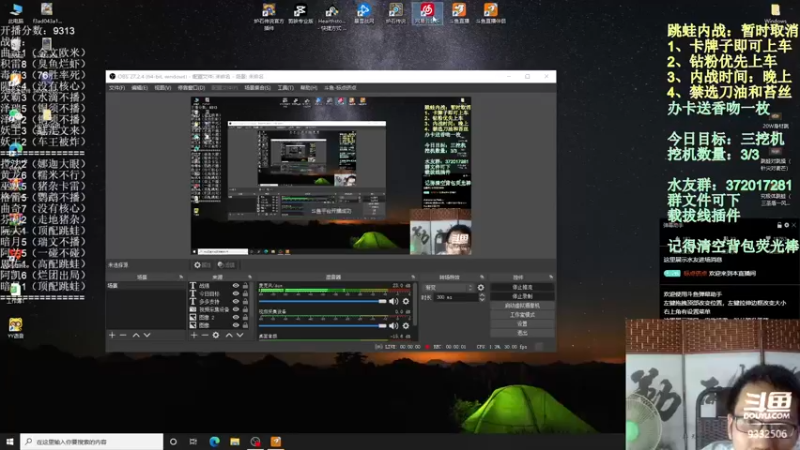This screenshot has width=800, height=450.
Task: Open the 视频采集设备 audio settings gear
Action: click(406, 326)
